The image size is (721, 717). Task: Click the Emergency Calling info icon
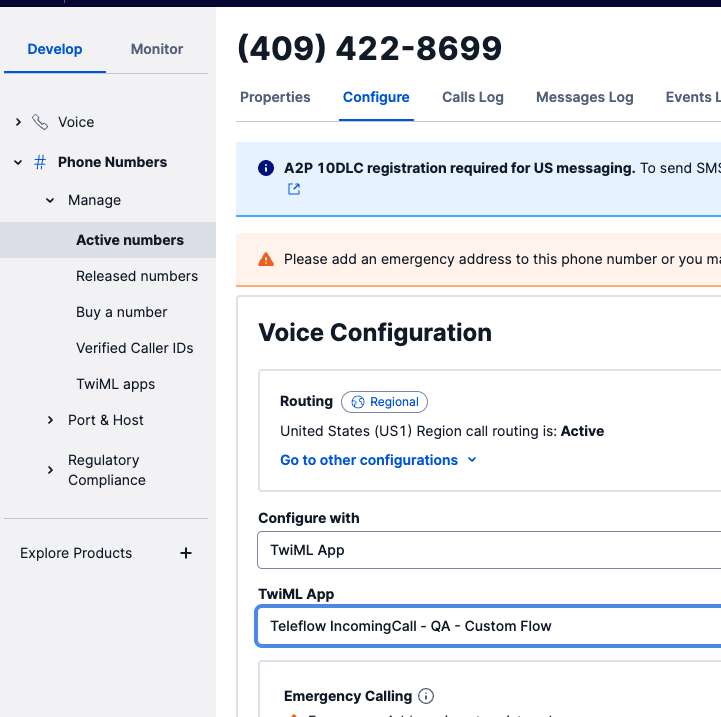[426, 696]
